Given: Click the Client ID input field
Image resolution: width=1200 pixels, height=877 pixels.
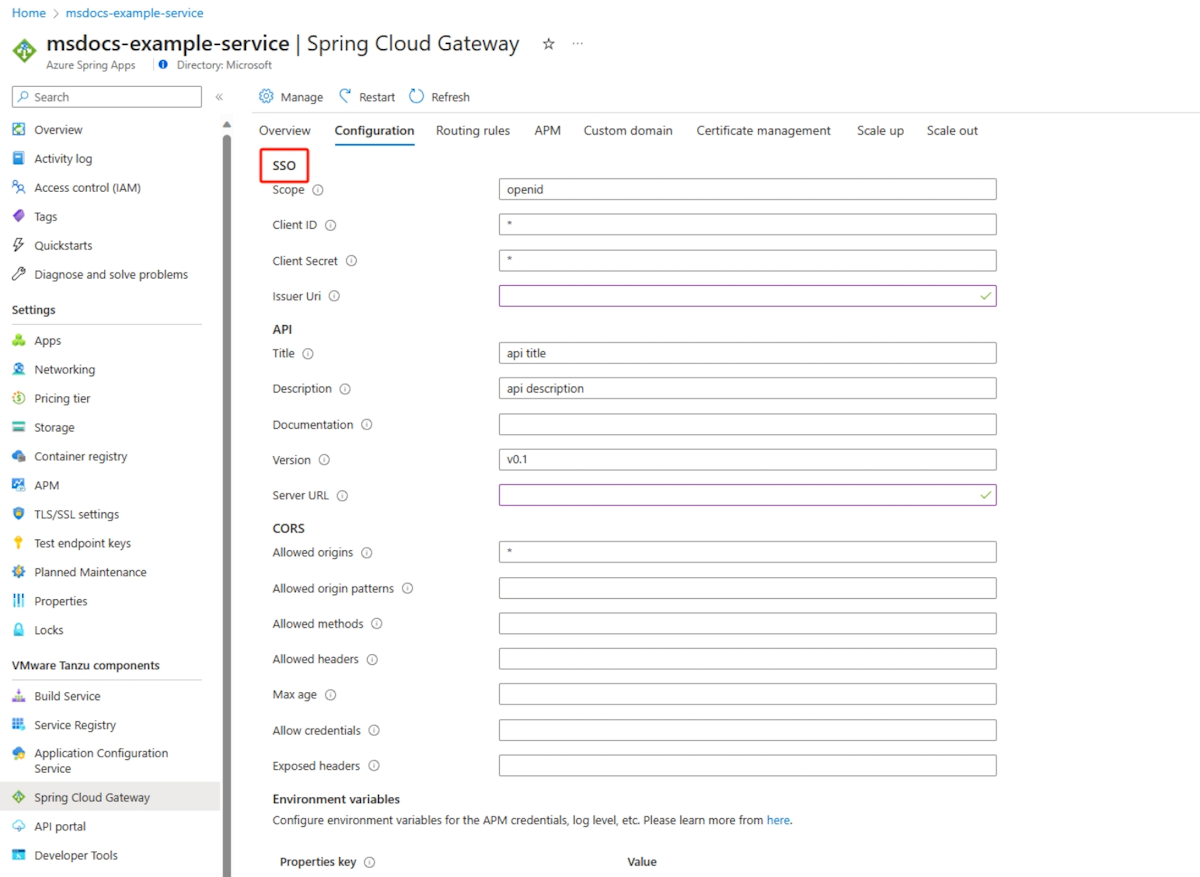Looking at the screenshot, I should (748, 225).
